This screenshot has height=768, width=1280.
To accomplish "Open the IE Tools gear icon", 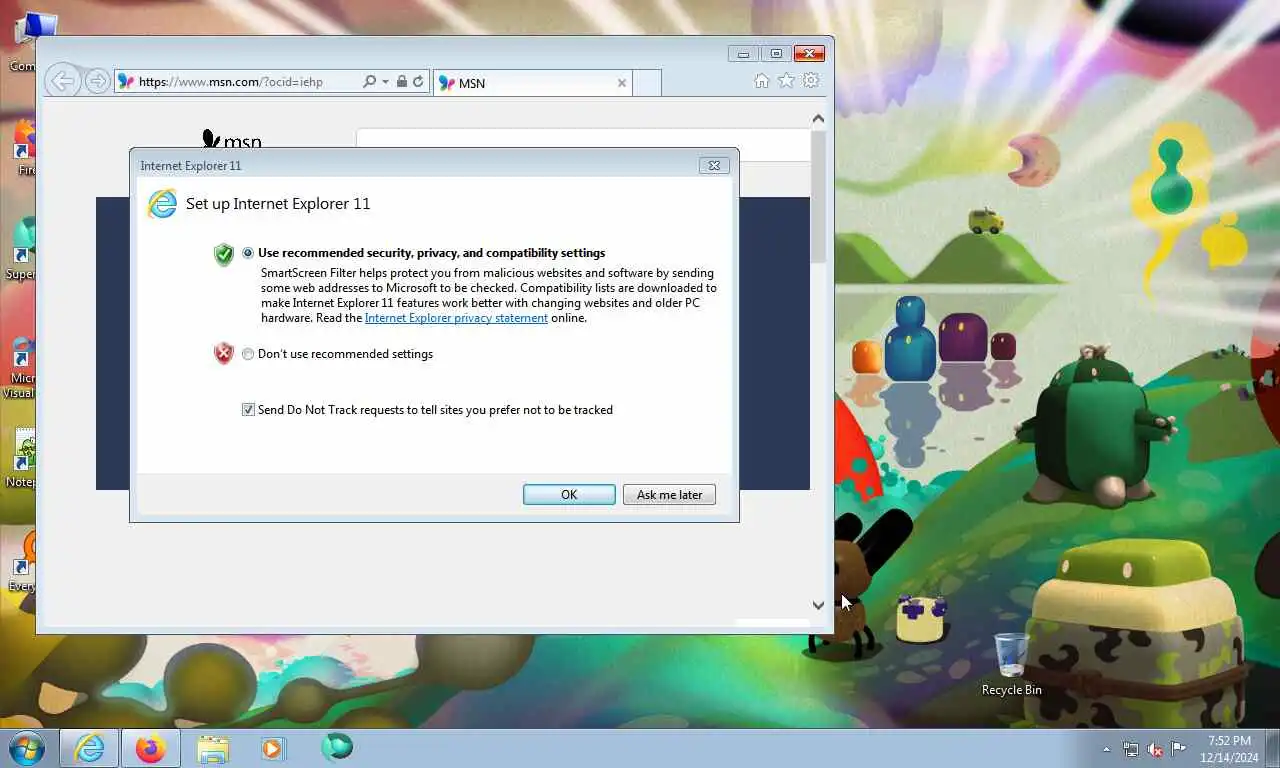I will click(811, 81).
